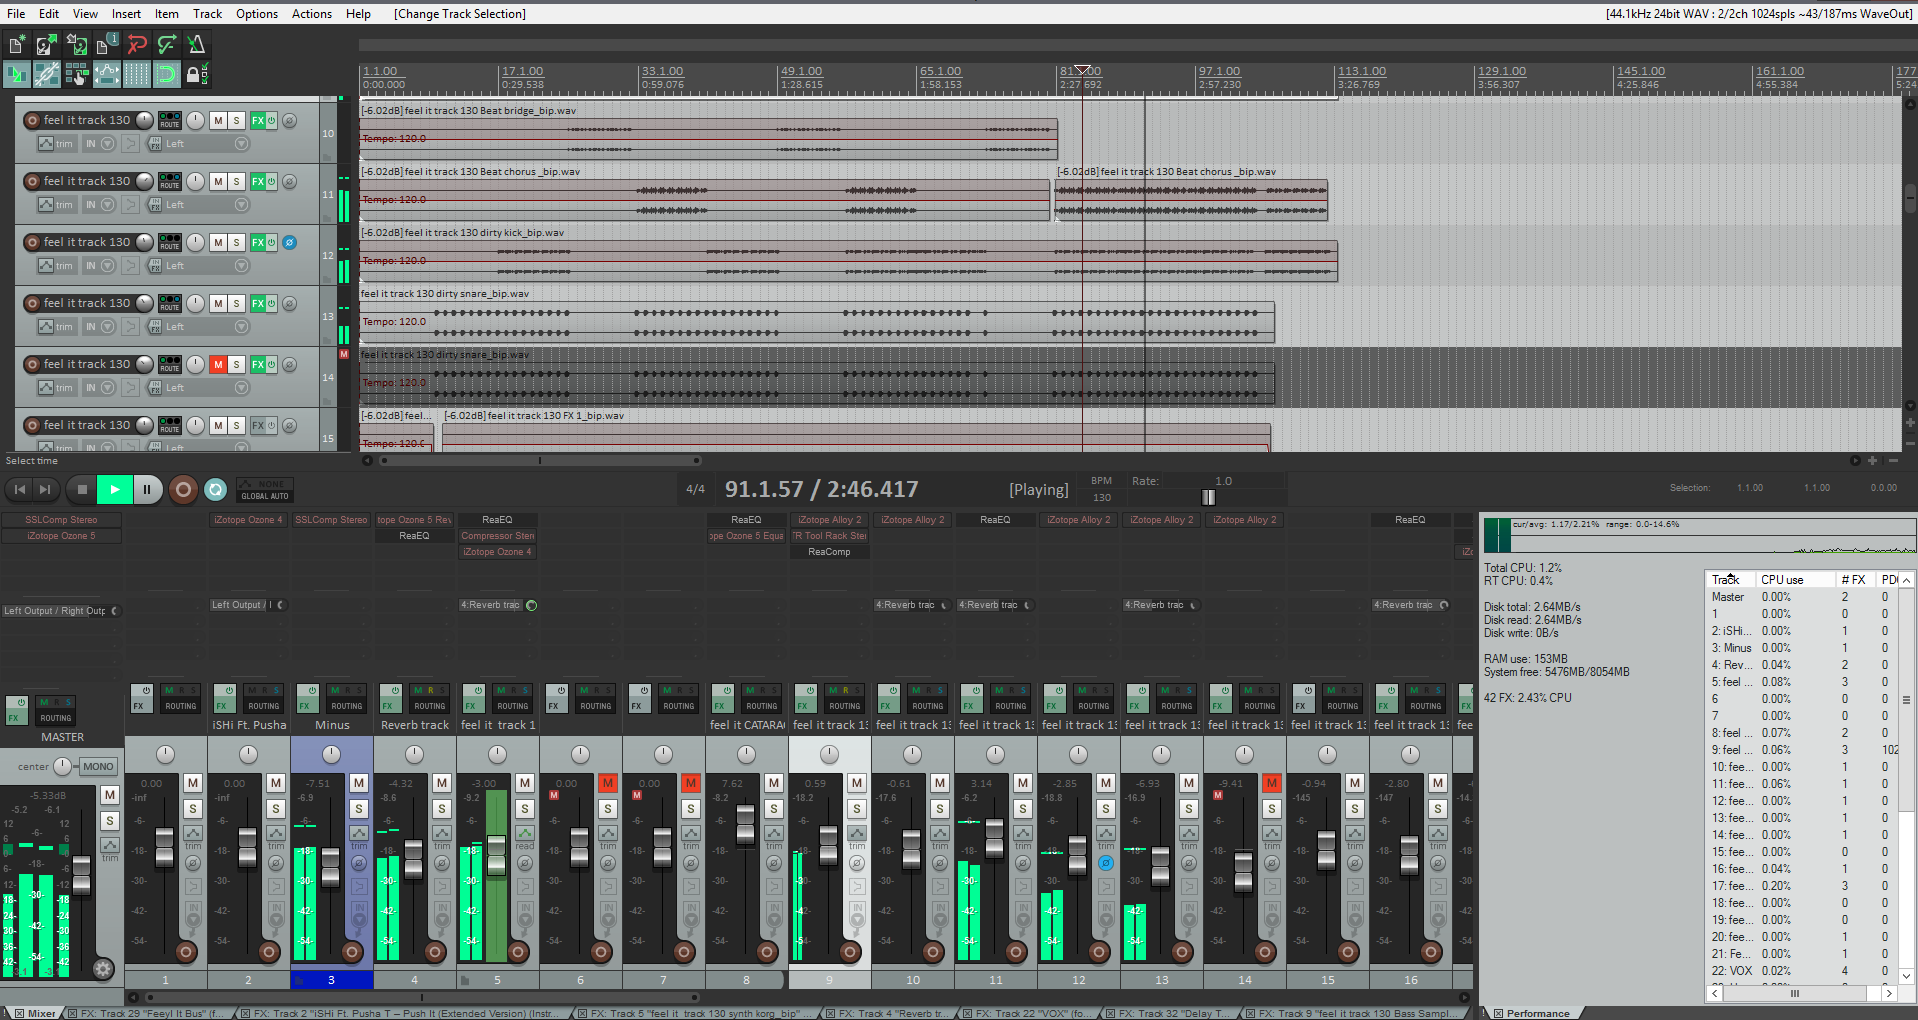The width and height of the screenshot is (1918, 1020).
Task: Click the green Redo arrow icon
Action: pos(167,44)
